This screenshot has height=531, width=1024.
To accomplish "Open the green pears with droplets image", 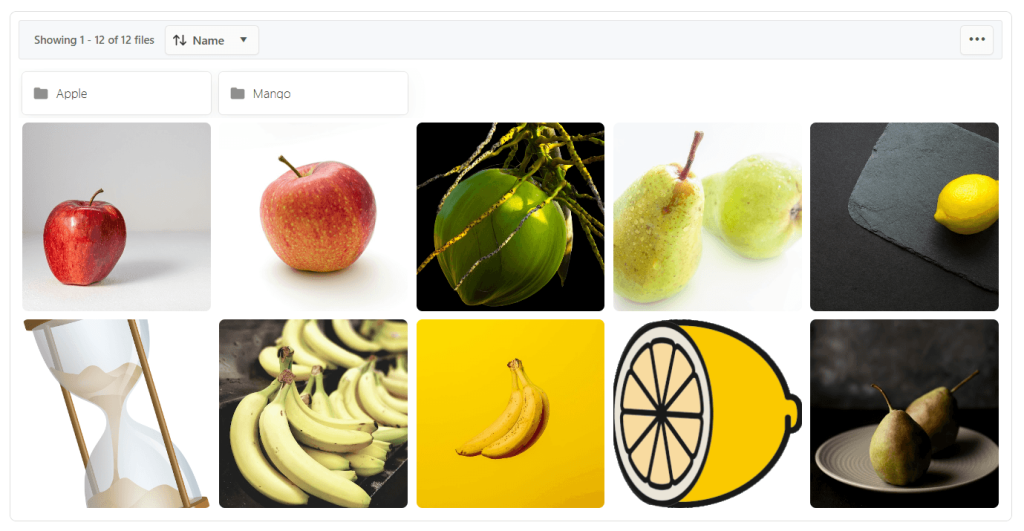I will [x=707, y=217].
